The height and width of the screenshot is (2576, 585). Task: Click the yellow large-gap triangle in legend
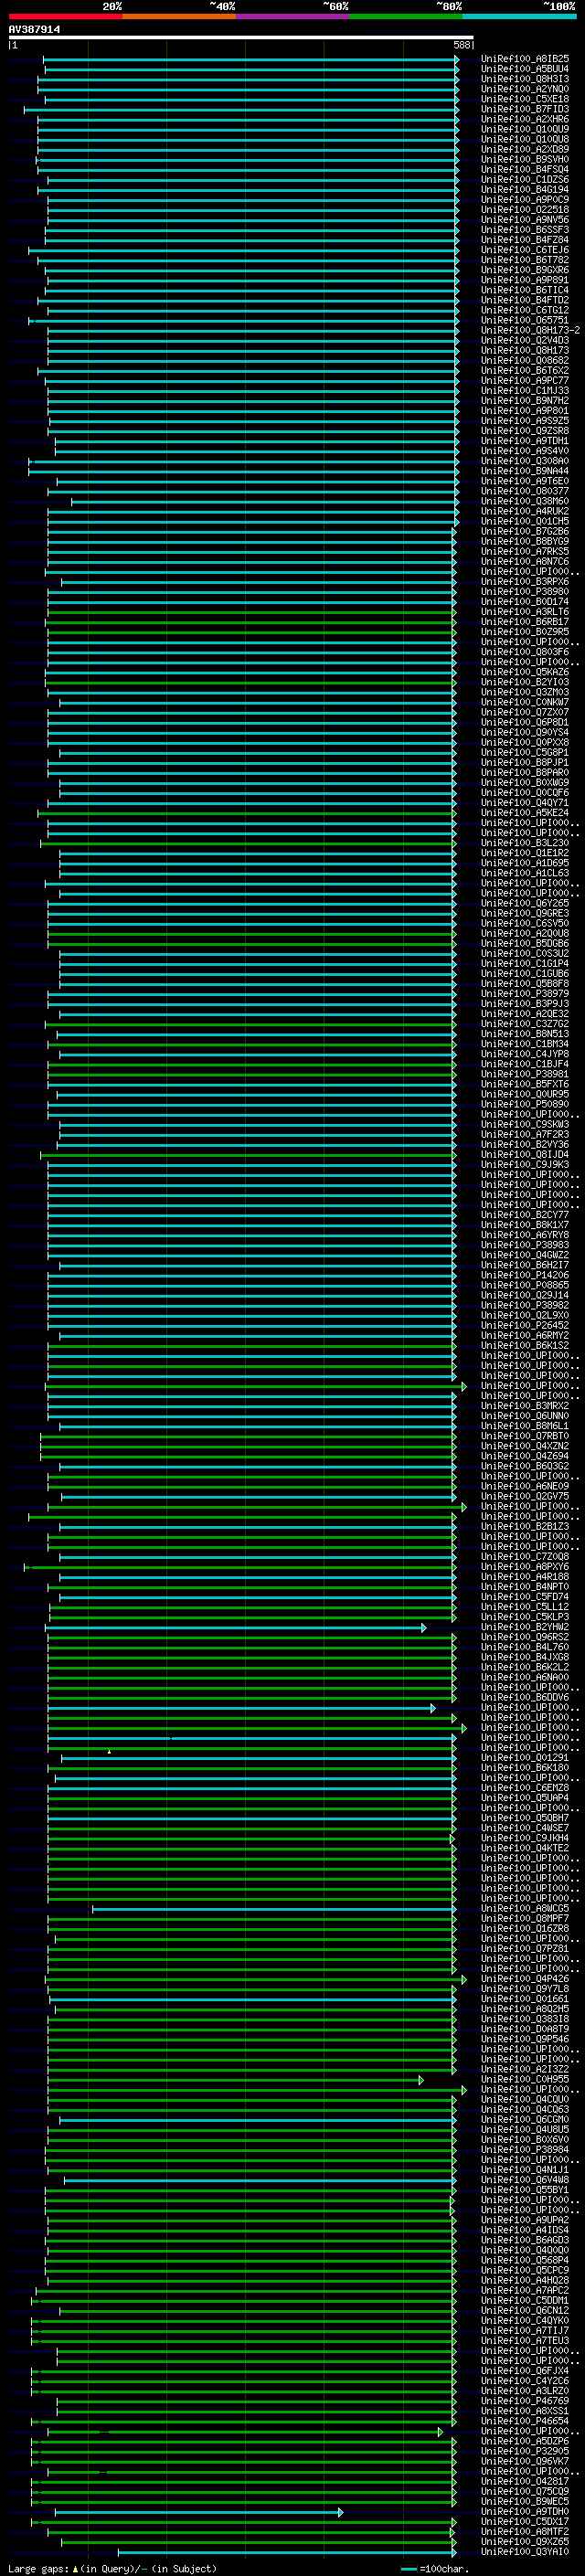tap(75, 2569)
